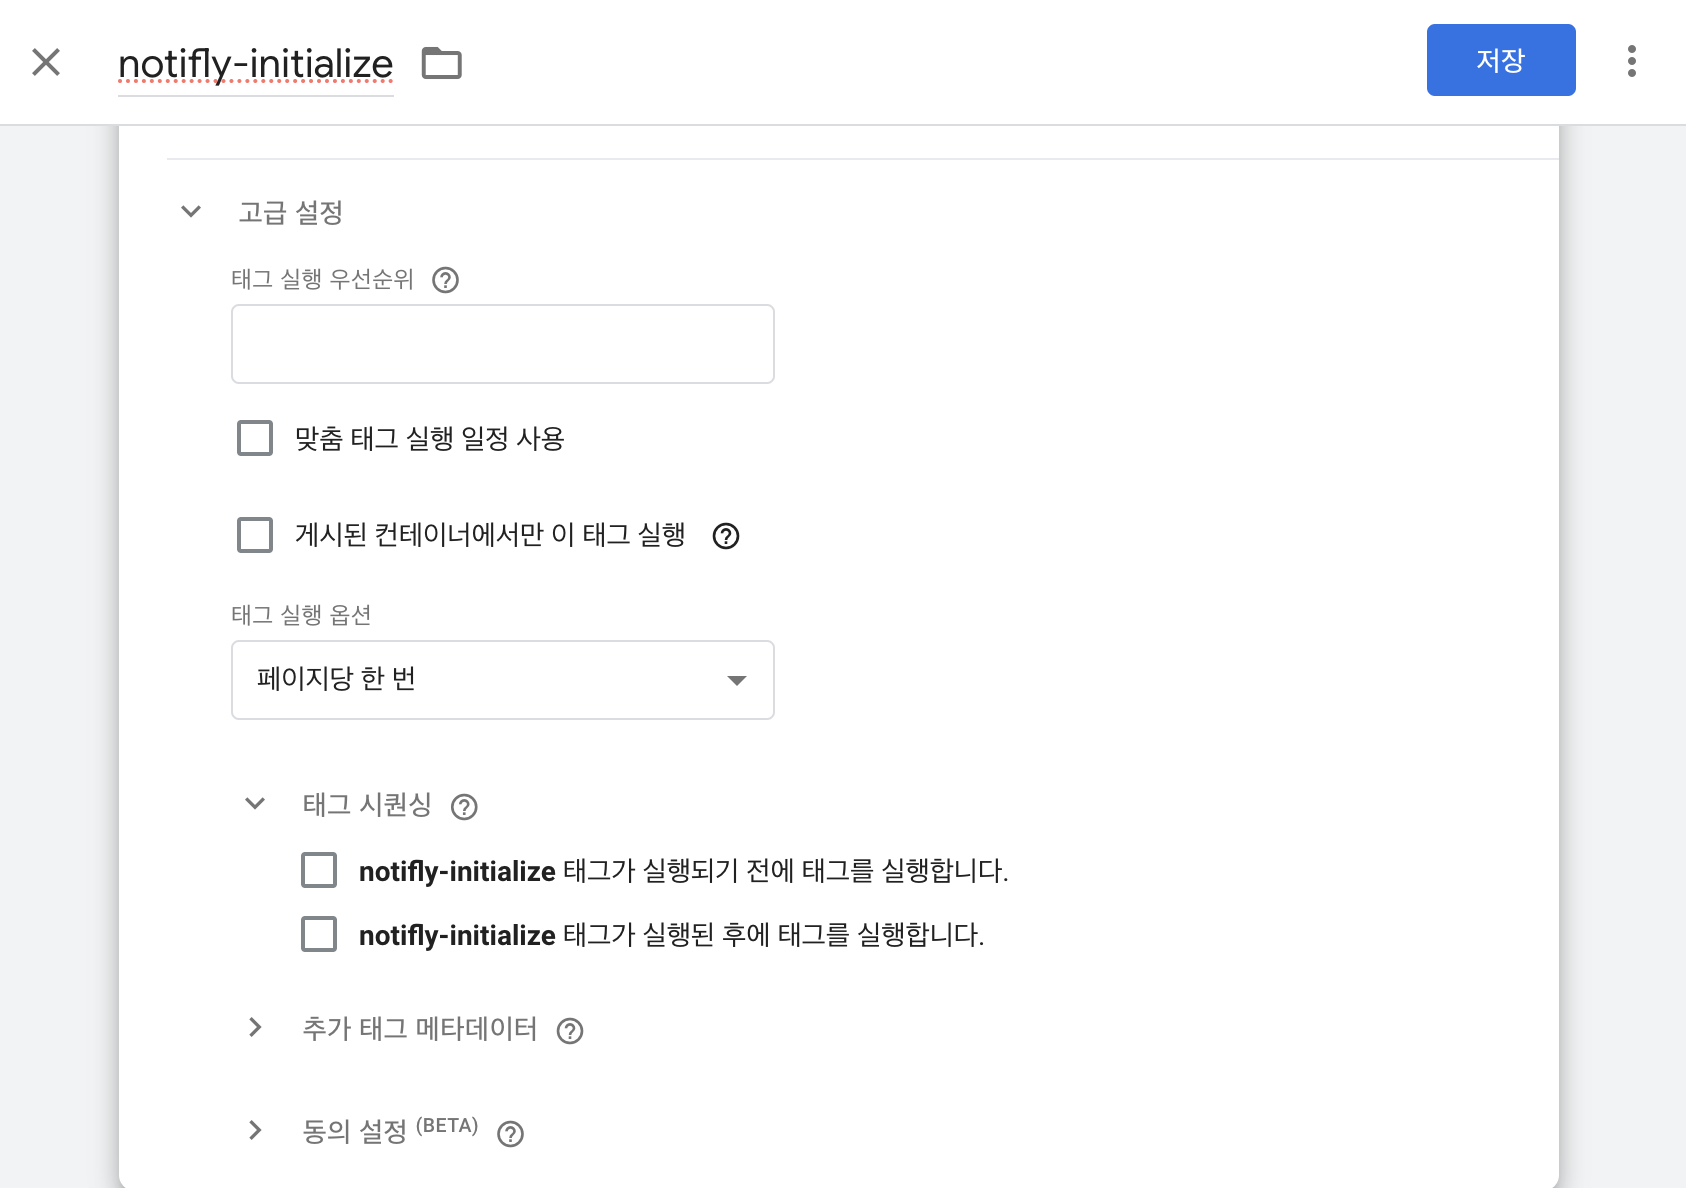Expand the 추가 태그 메타데이터 section
The height and width of the screenshot is (1188, 1686).
coord(254,1029)
